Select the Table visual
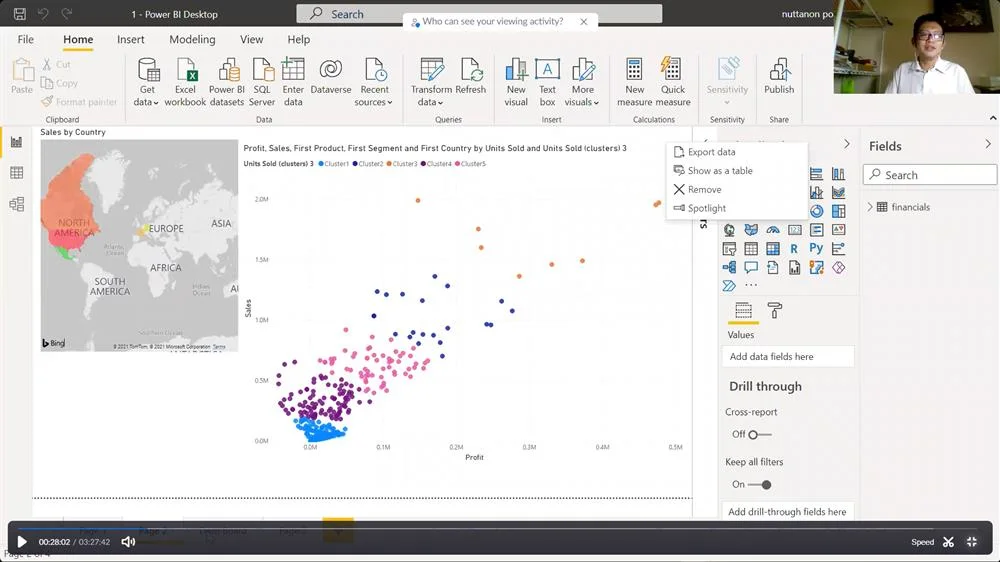Viewport: 1000px width, 562px height. tap(751, 249)
